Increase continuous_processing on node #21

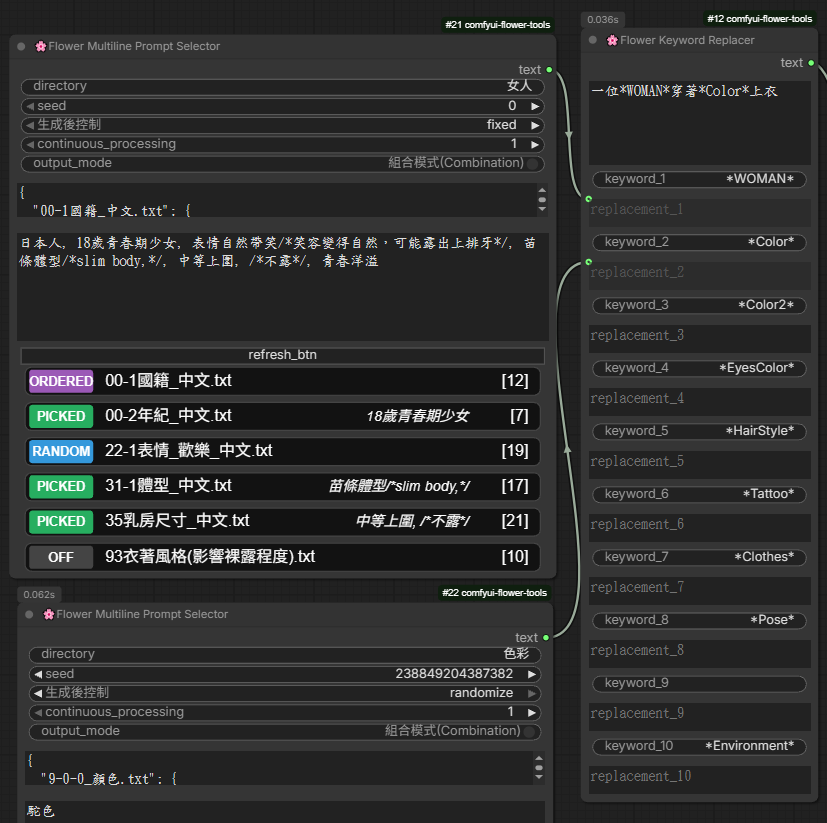coord(535,144)
